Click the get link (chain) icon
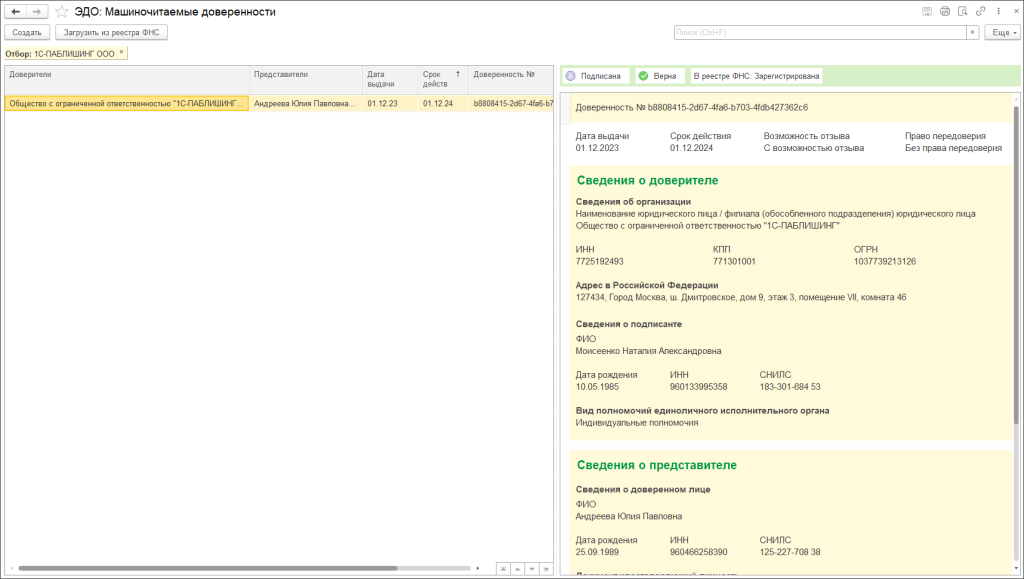 [x=981, y=11]
